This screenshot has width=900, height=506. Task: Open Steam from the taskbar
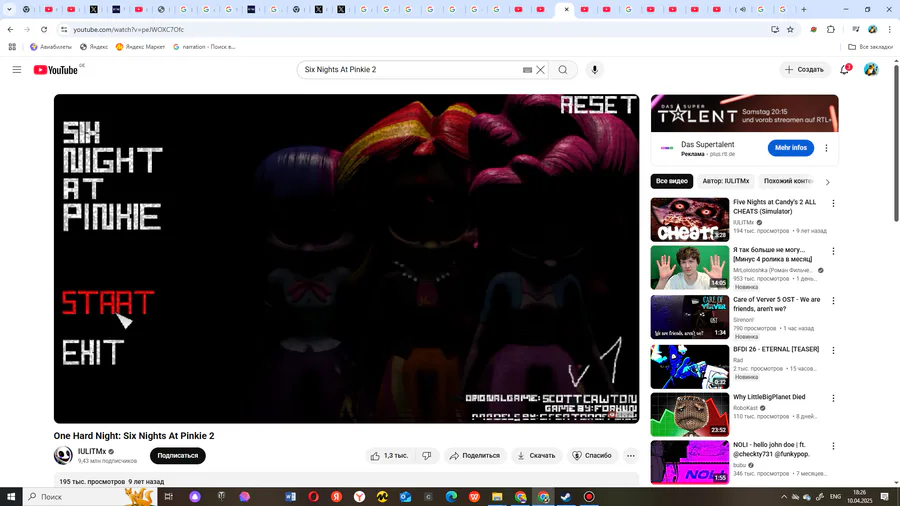(566, 497)
